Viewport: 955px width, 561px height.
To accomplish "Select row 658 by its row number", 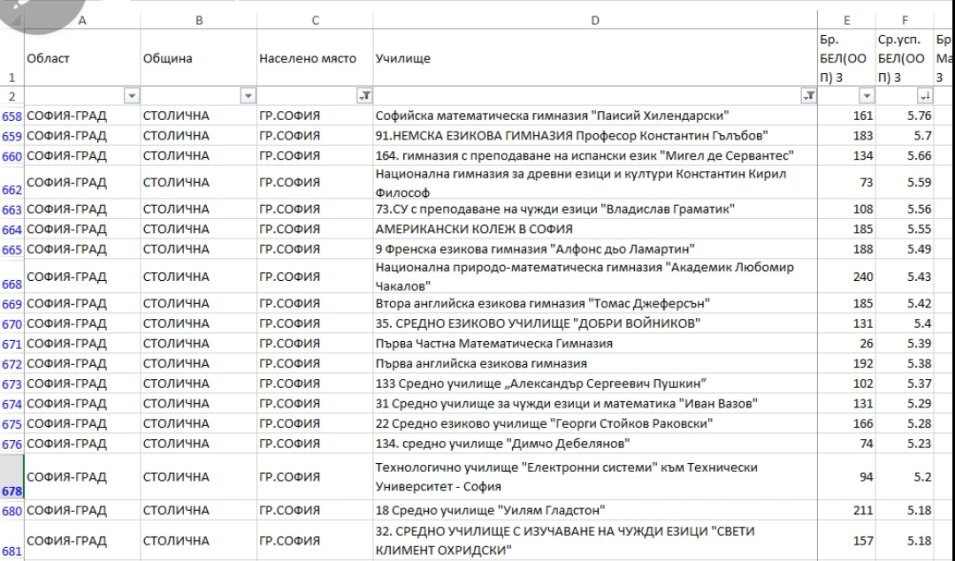I will coord(12,116).
